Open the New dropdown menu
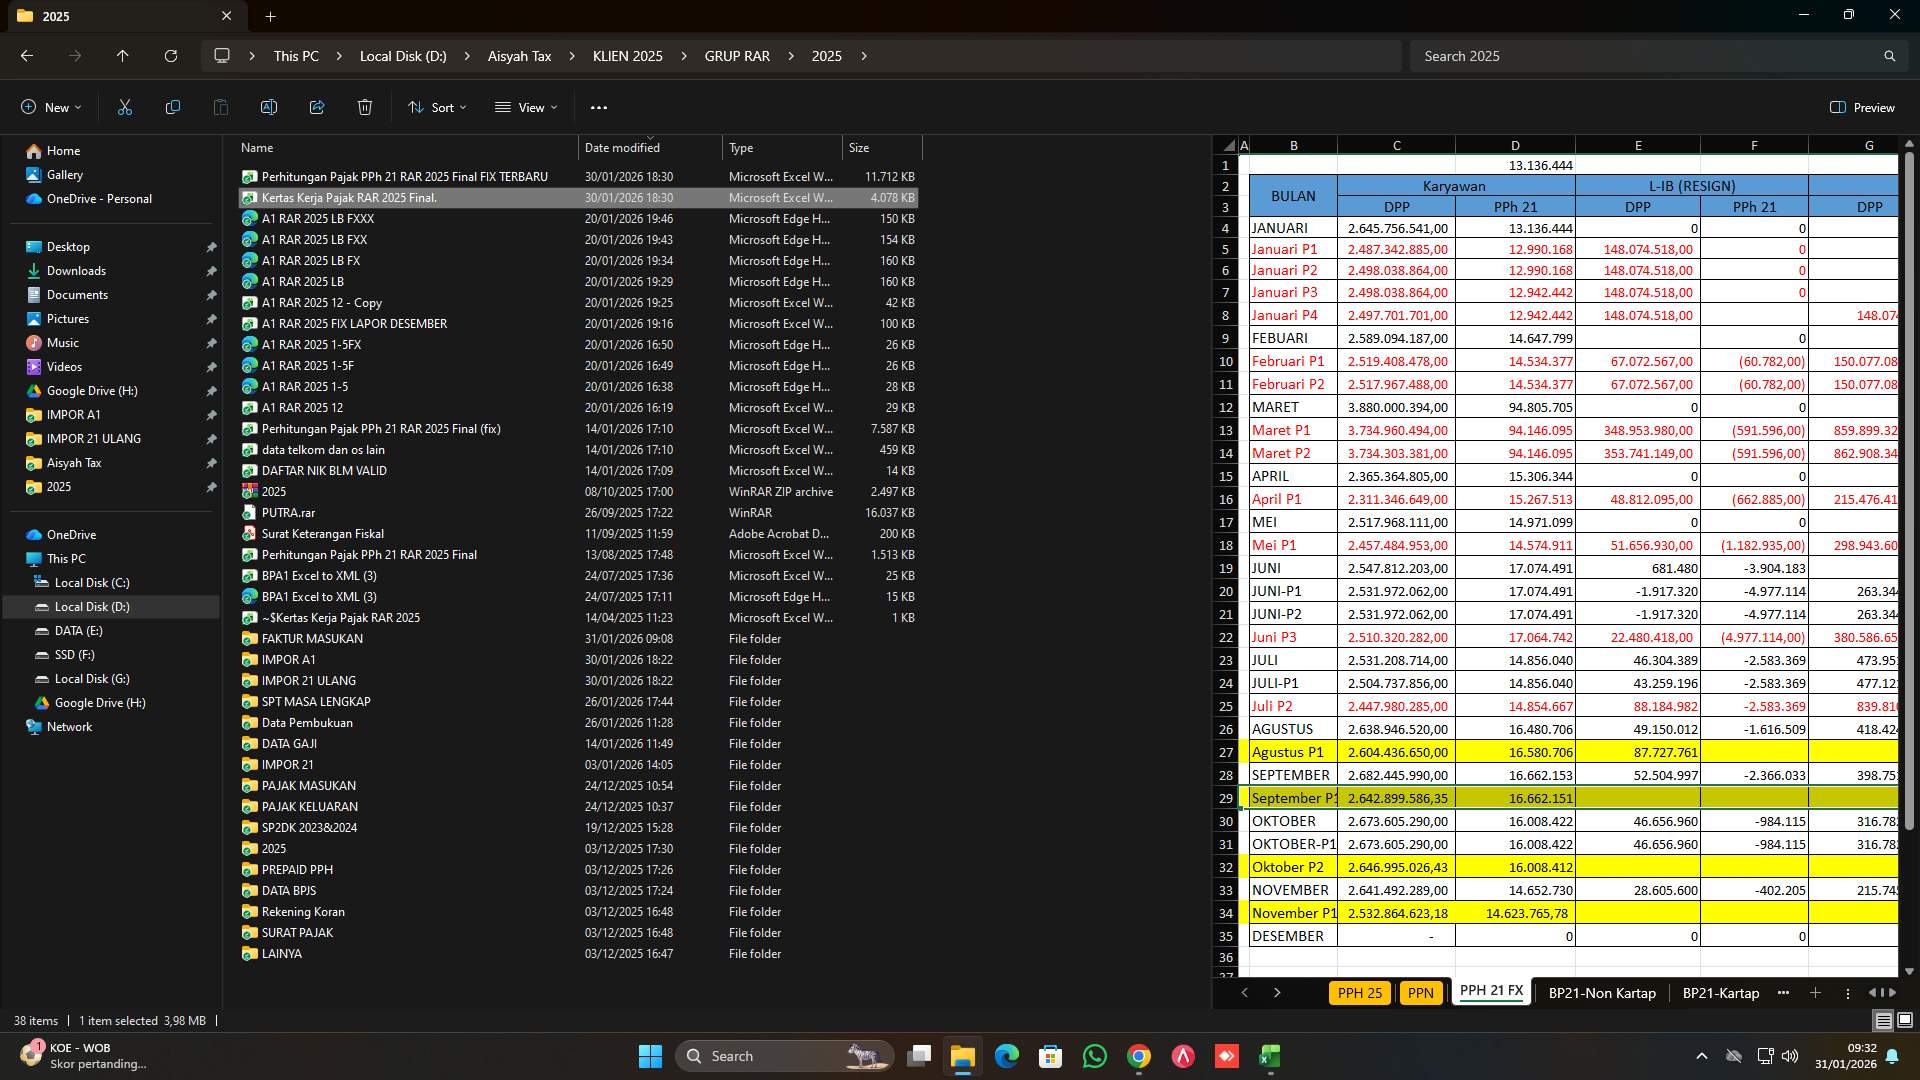The height and width of the screenshot is (1080, 1920). point(50,107)
